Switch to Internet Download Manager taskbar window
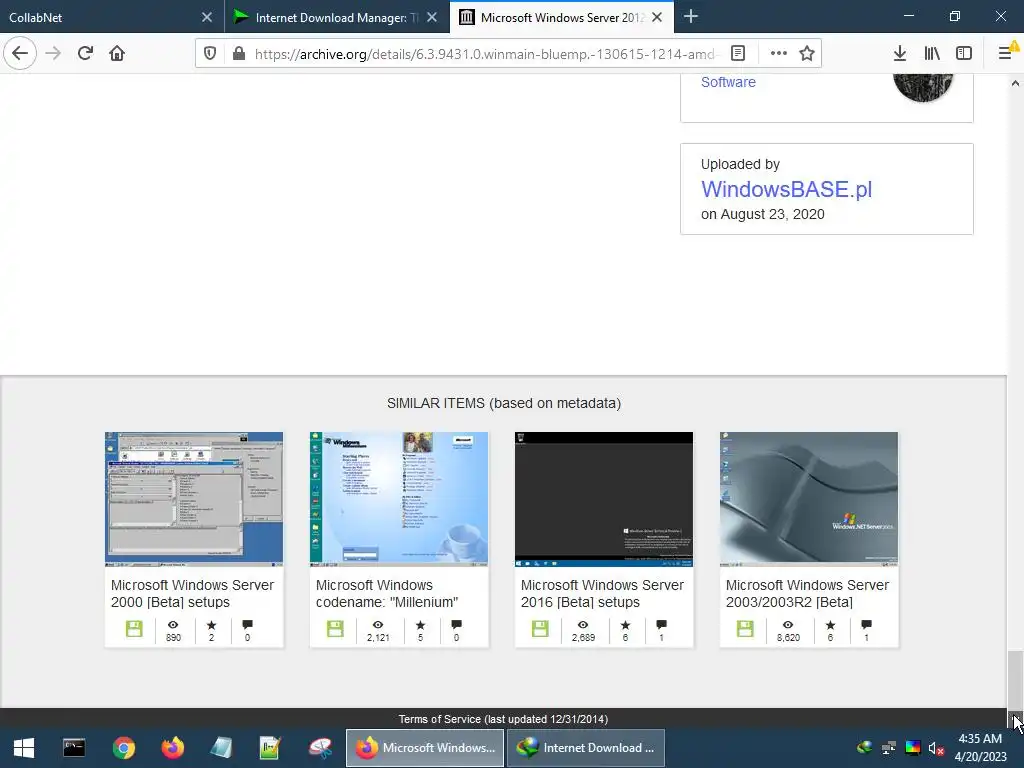 tap(585, 748)
